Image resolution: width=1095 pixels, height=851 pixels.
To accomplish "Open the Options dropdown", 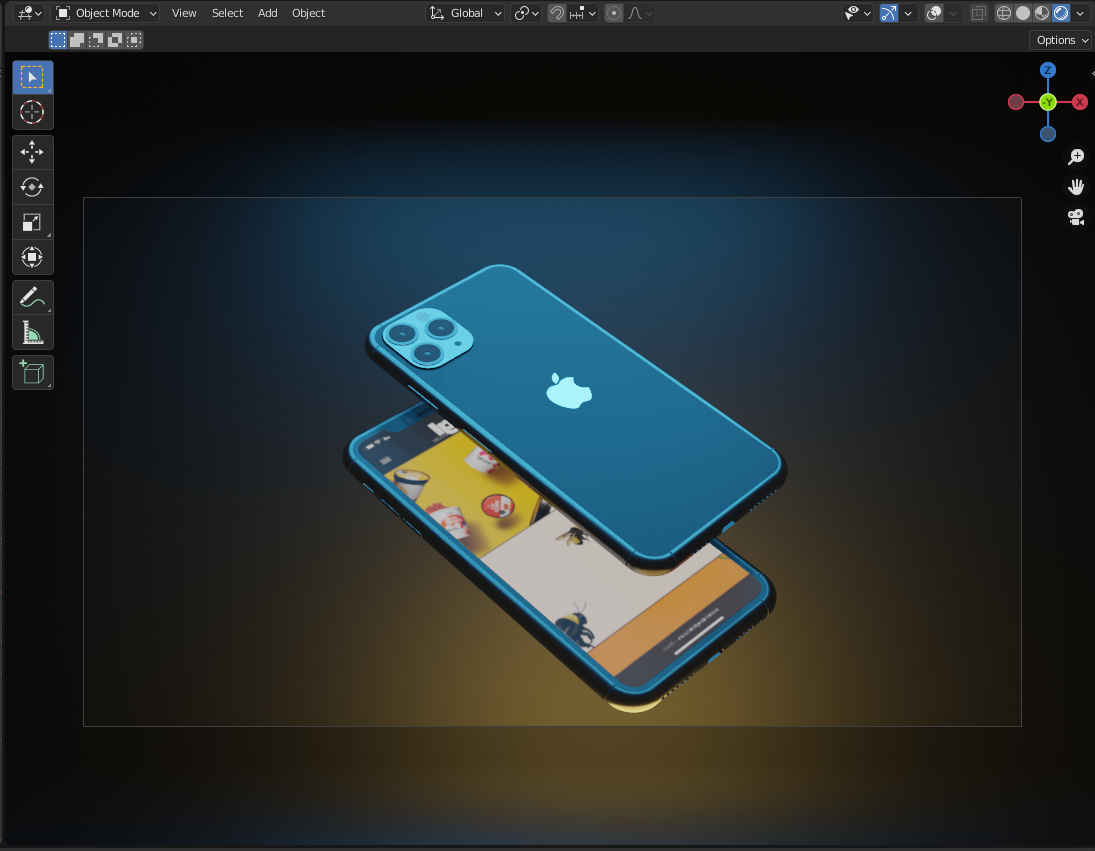I will [1060, 40].
